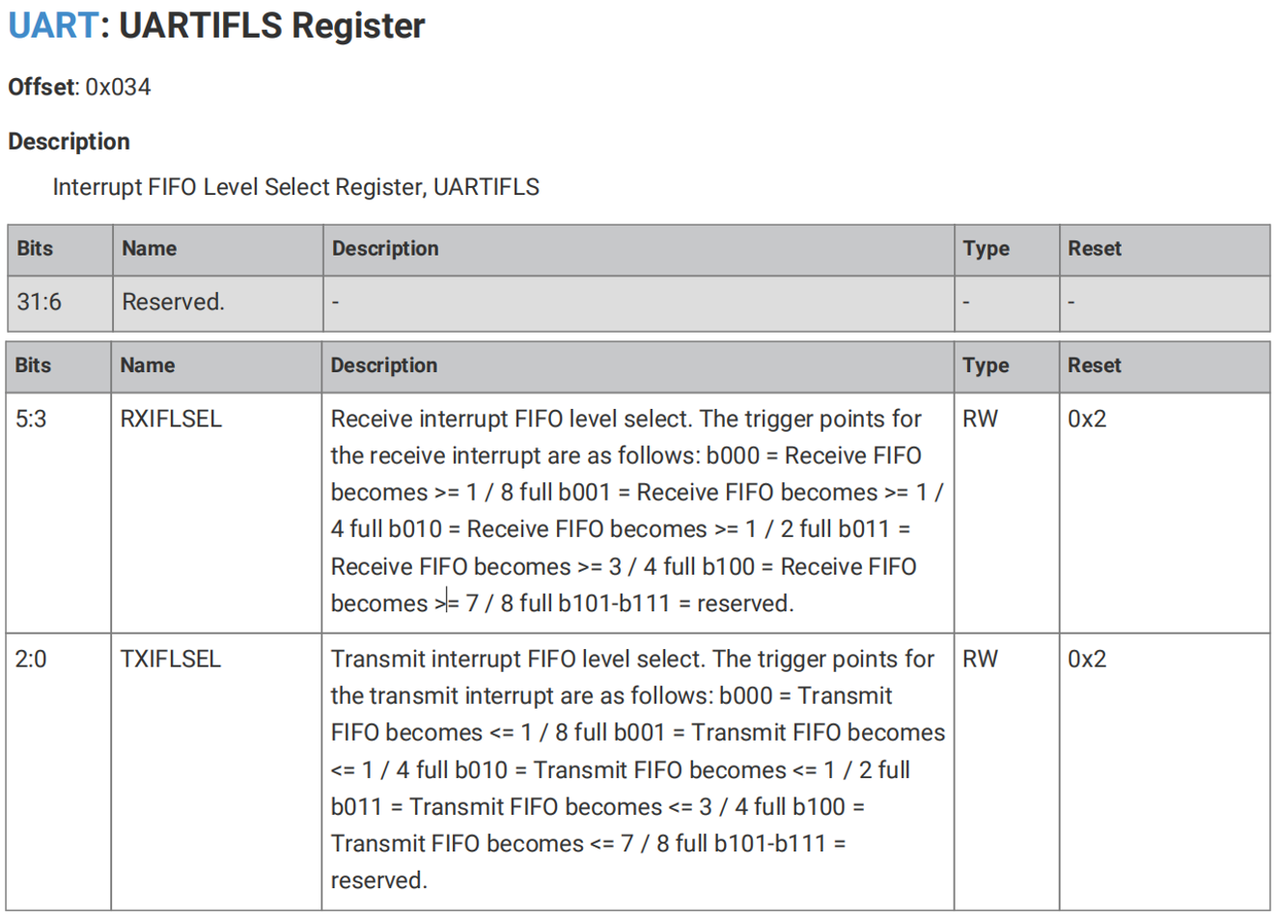
Task: Select the 31:6 bits cell
Action: 39,301
